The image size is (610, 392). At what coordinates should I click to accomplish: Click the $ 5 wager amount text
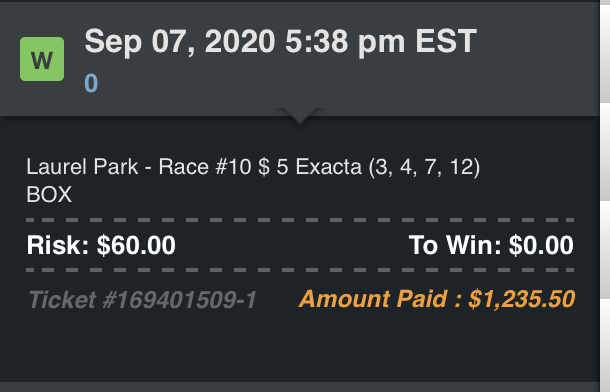(273, 167)
